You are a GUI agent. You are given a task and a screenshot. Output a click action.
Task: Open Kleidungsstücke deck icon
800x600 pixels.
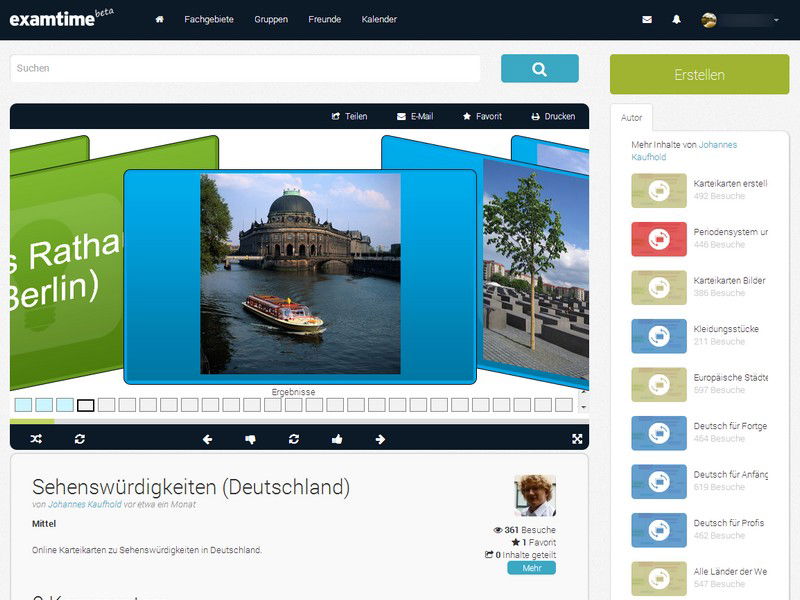659,336
